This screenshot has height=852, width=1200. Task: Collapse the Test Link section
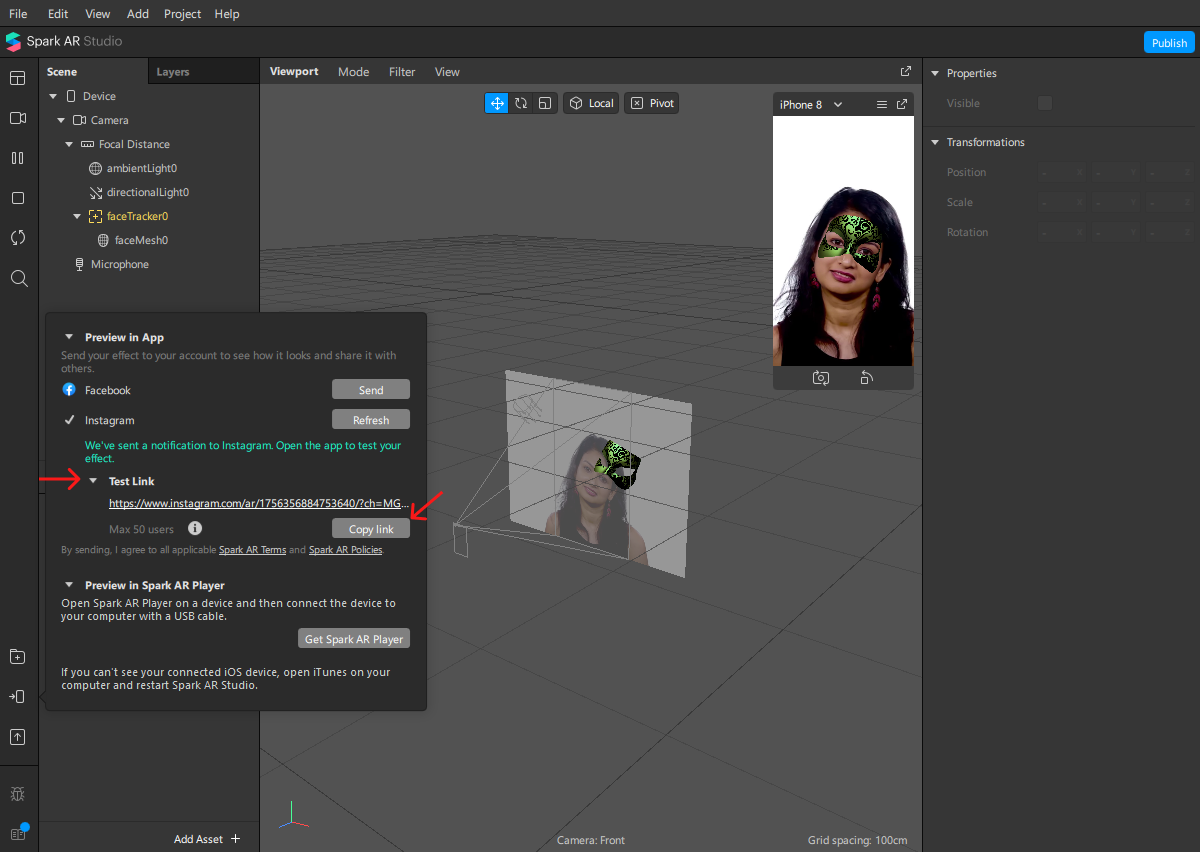(x=93, y=481)
